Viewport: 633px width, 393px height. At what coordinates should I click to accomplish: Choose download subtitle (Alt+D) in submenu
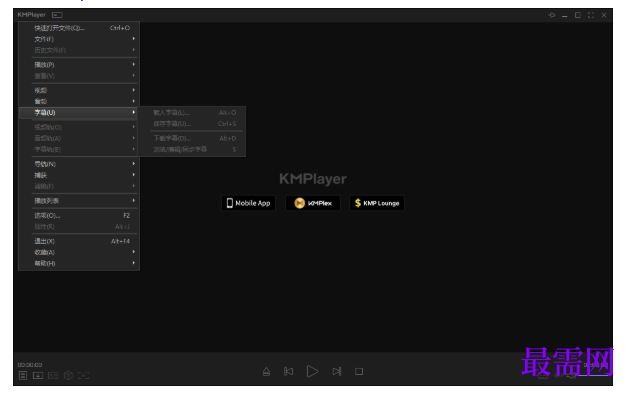(193, 138)
